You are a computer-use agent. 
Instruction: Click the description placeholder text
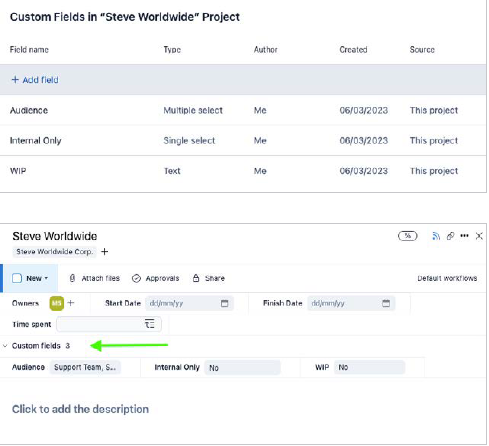pyautogui.click(x=80, y=409)
